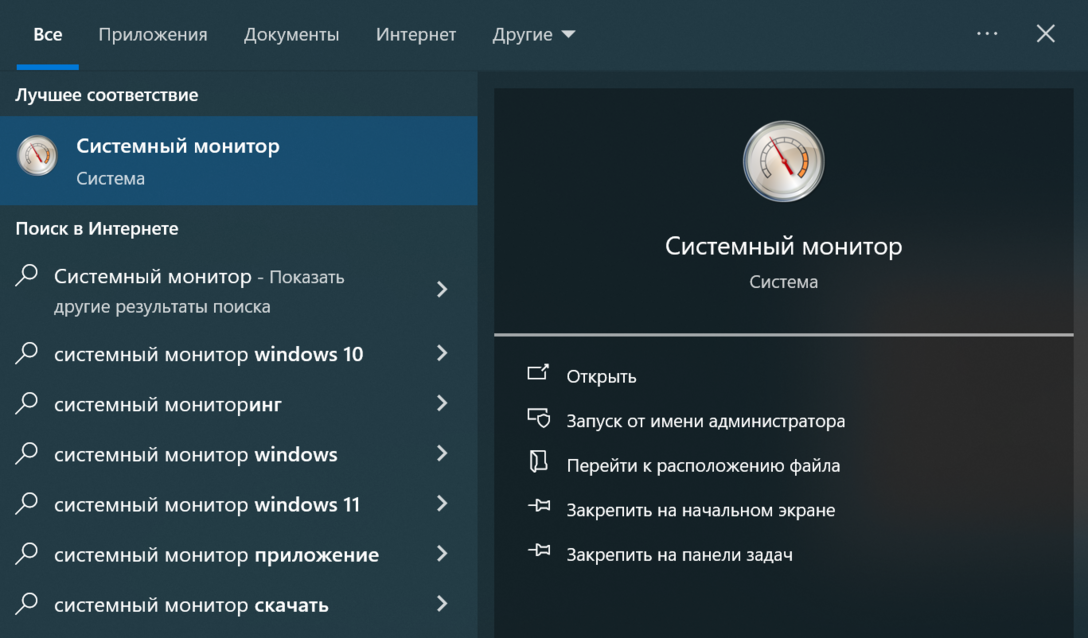Expand arrow for системный мониторинг suggestion
Viewport: 1088px width, 638px height.
[x=442, y=403]
